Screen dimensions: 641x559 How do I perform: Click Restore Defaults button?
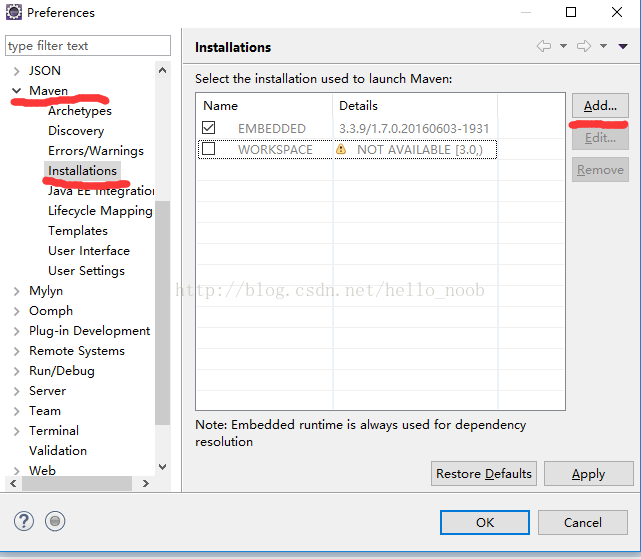click(x=484, y=474)
